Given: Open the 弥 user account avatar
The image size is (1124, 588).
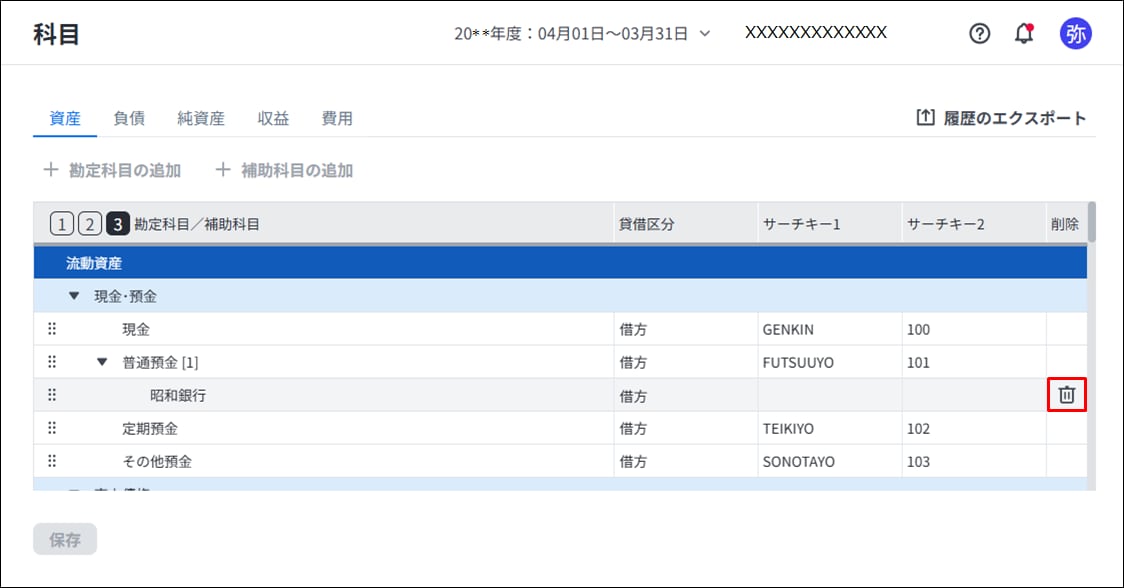Looking at the screenshot, I should coord(1076,33).
